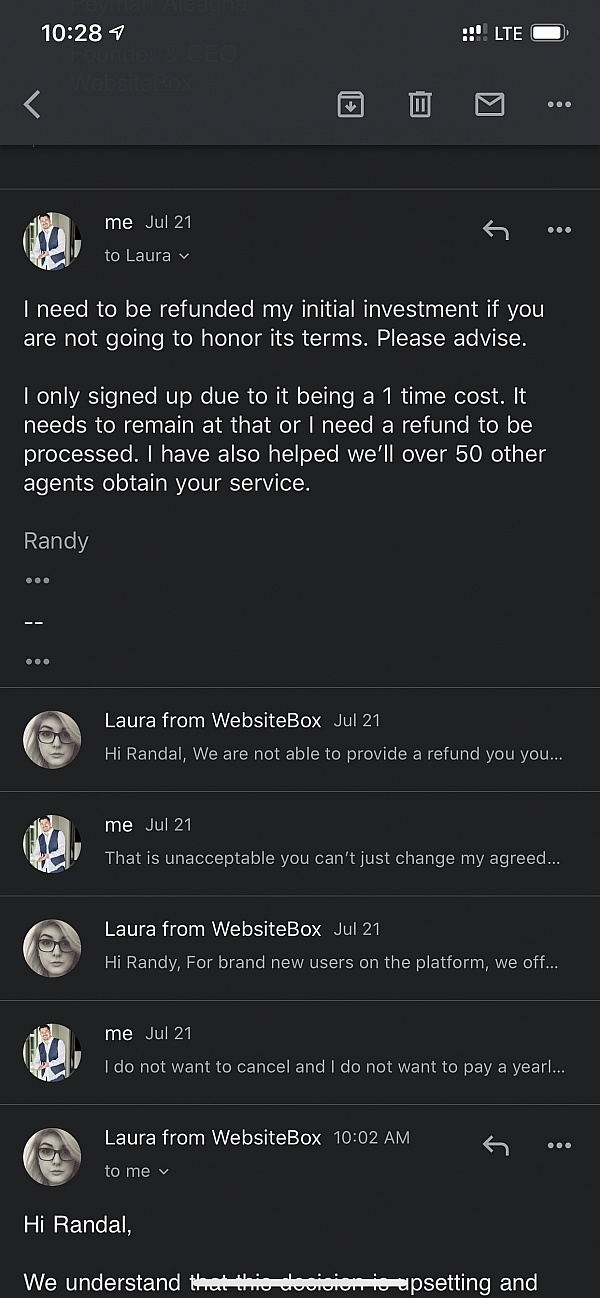The width and height of the screenshot is (600, 1298).
Task: Delete conversation with the trash icon
Action: pos(420,104)
